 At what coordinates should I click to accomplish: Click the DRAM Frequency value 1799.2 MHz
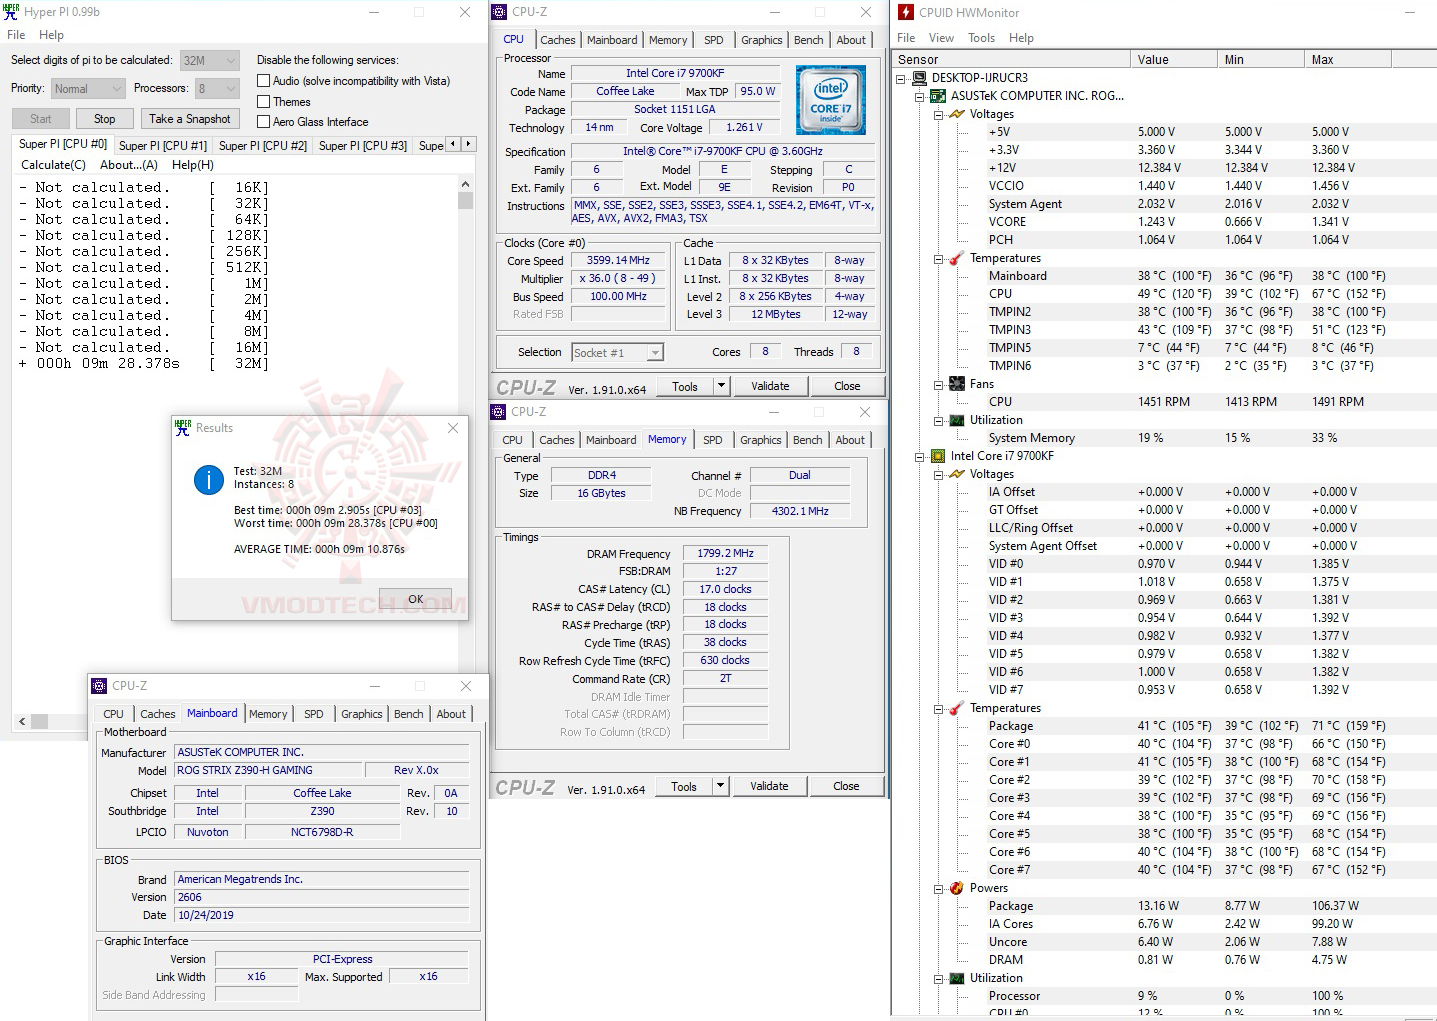[726, 553]
